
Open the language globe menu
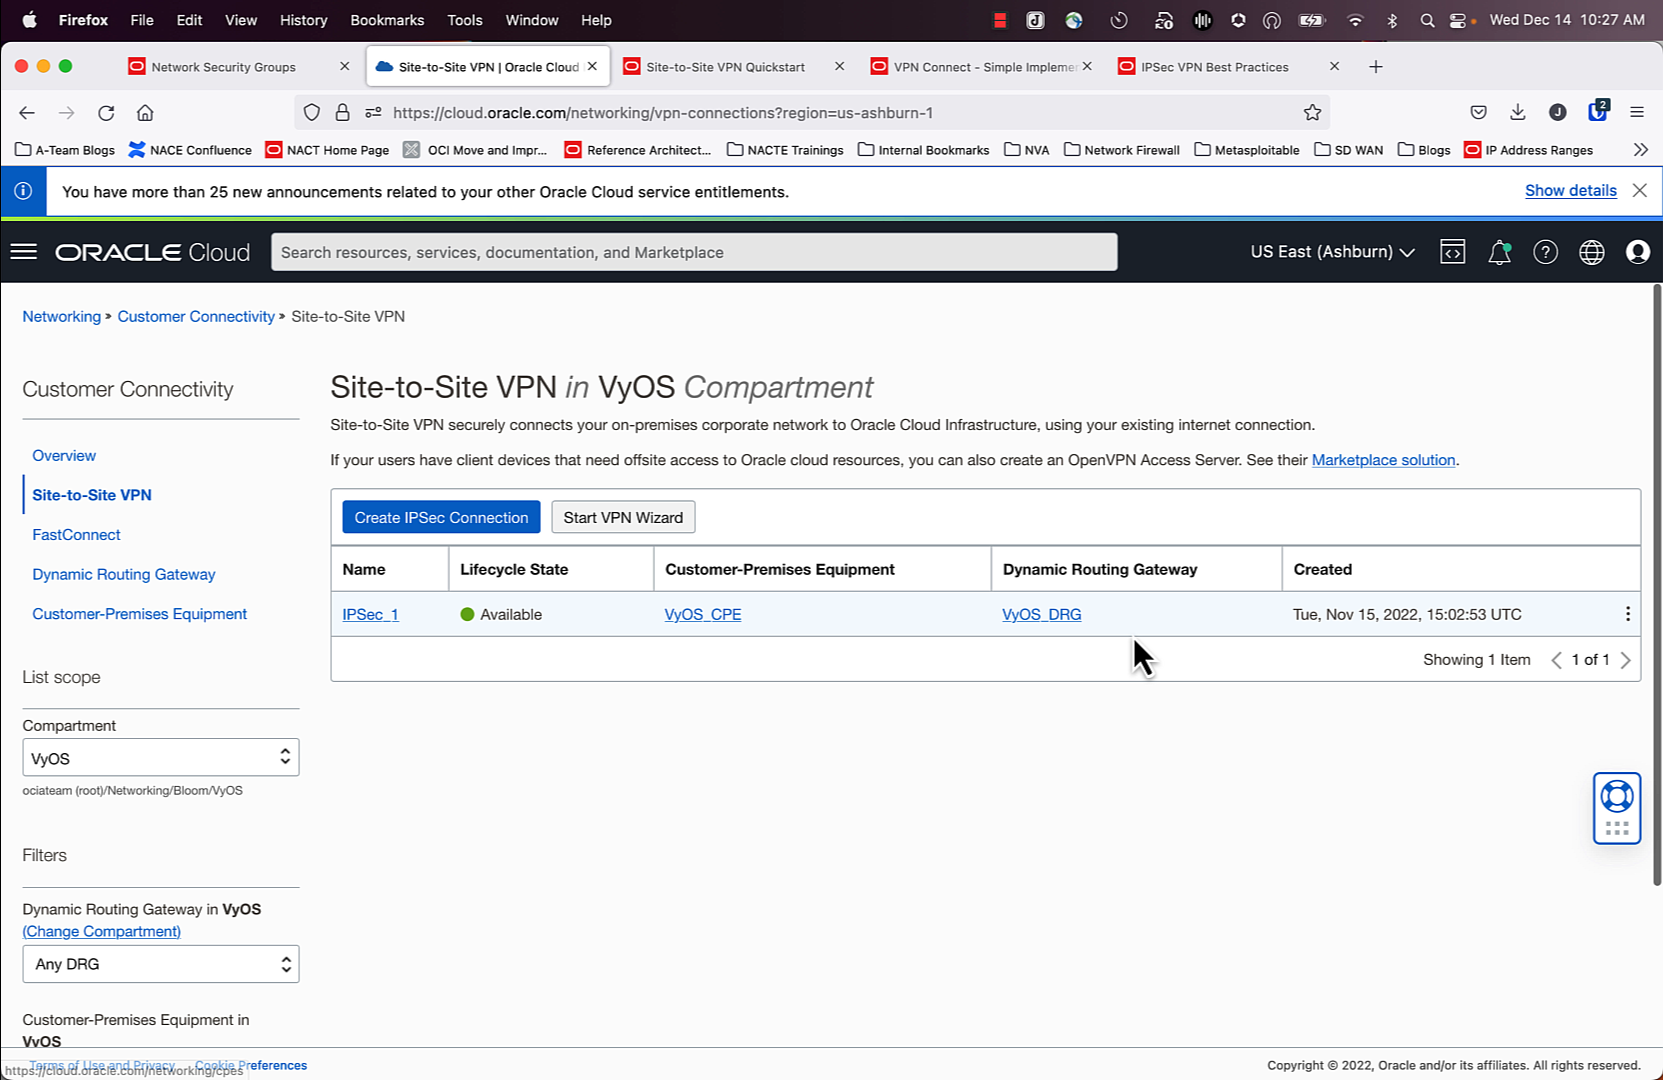1592,252
